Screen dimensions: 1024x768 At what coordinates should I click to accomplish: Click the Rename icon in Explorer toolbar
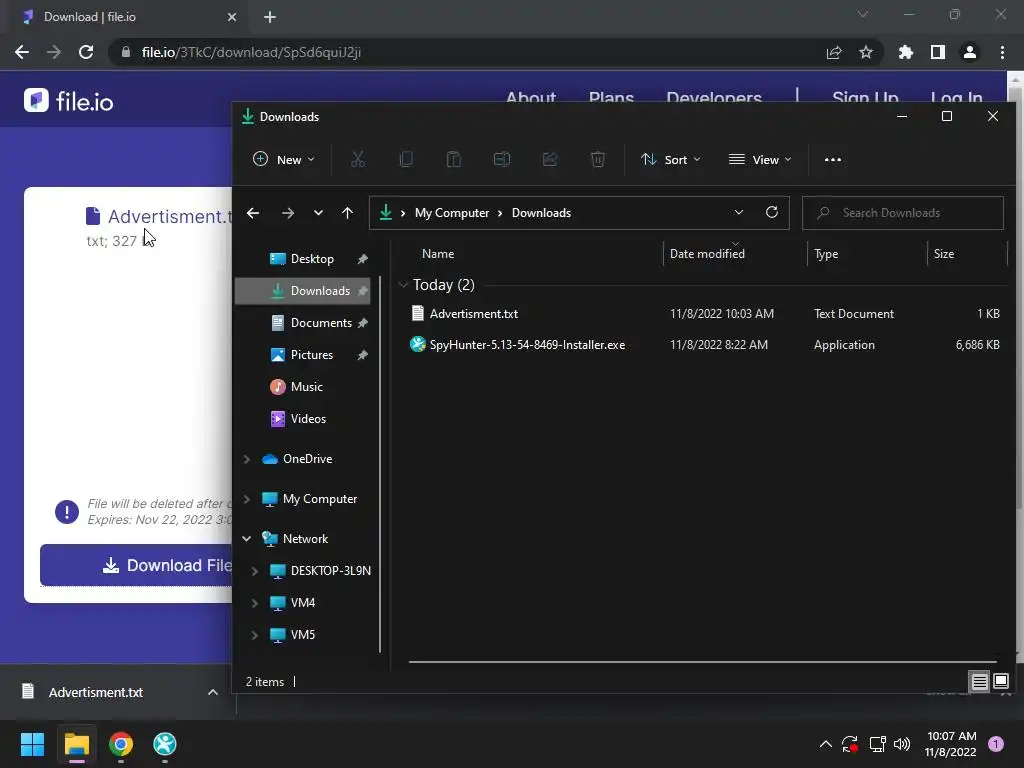(502, 159)
